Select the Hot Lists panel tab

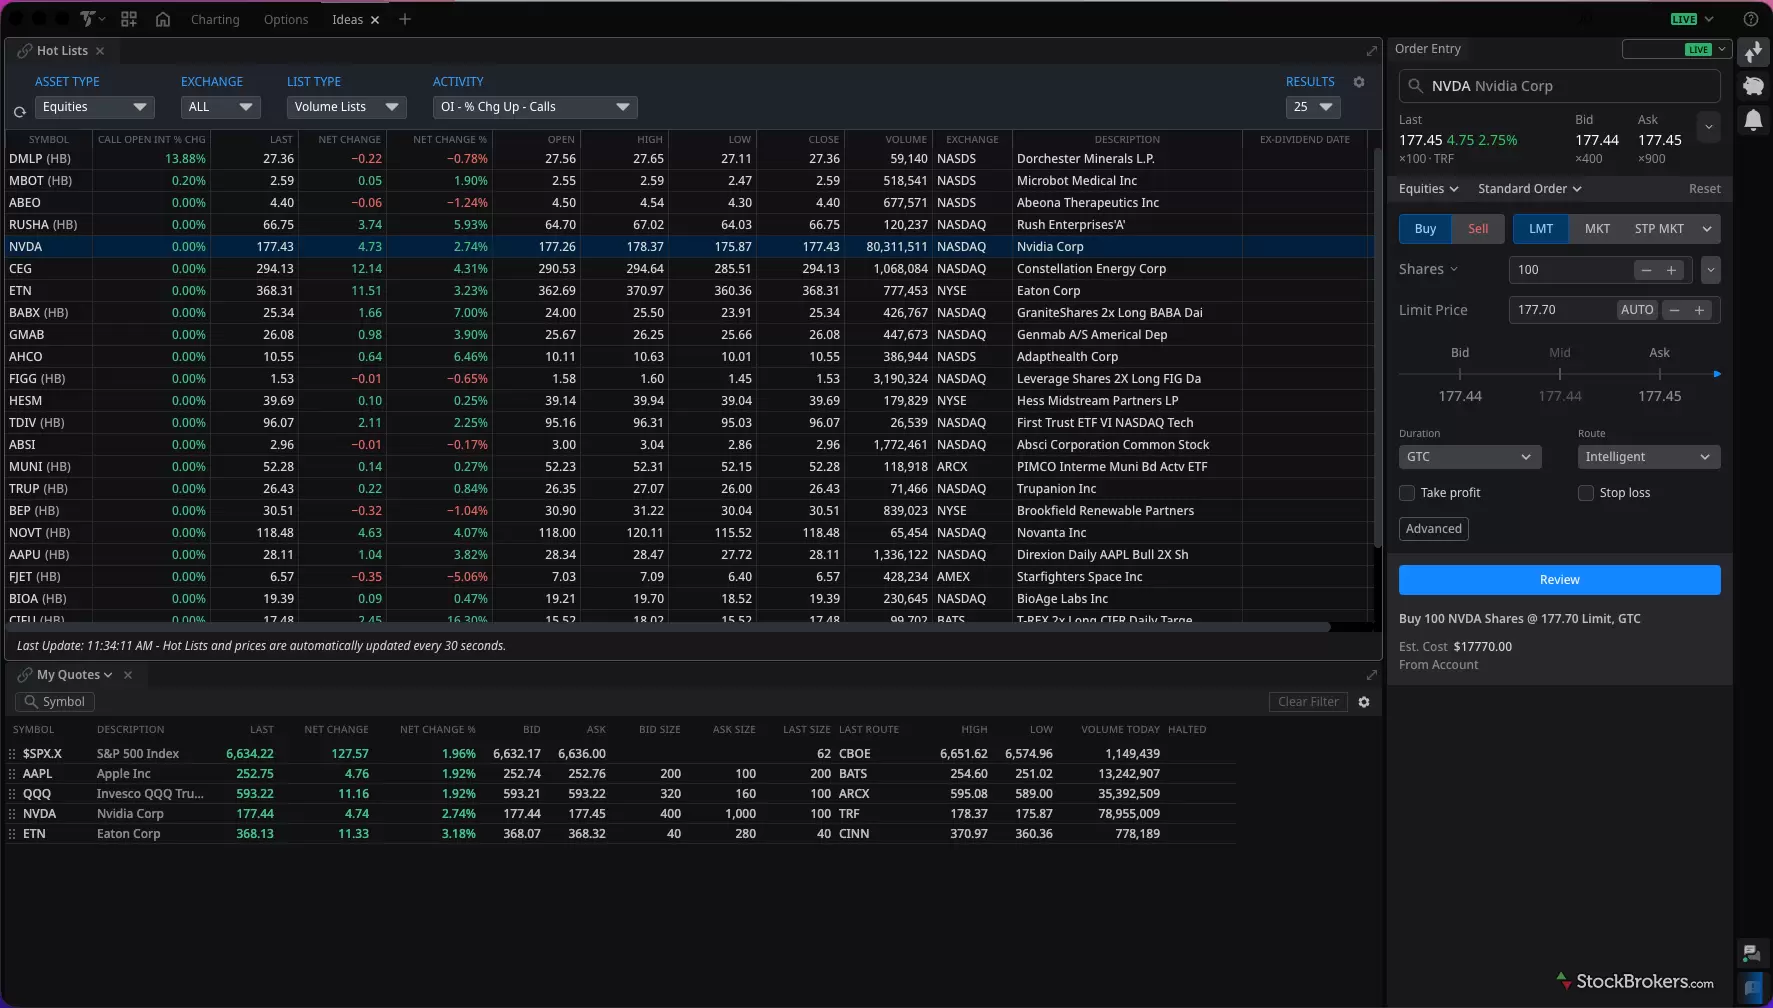pos(62,51)
